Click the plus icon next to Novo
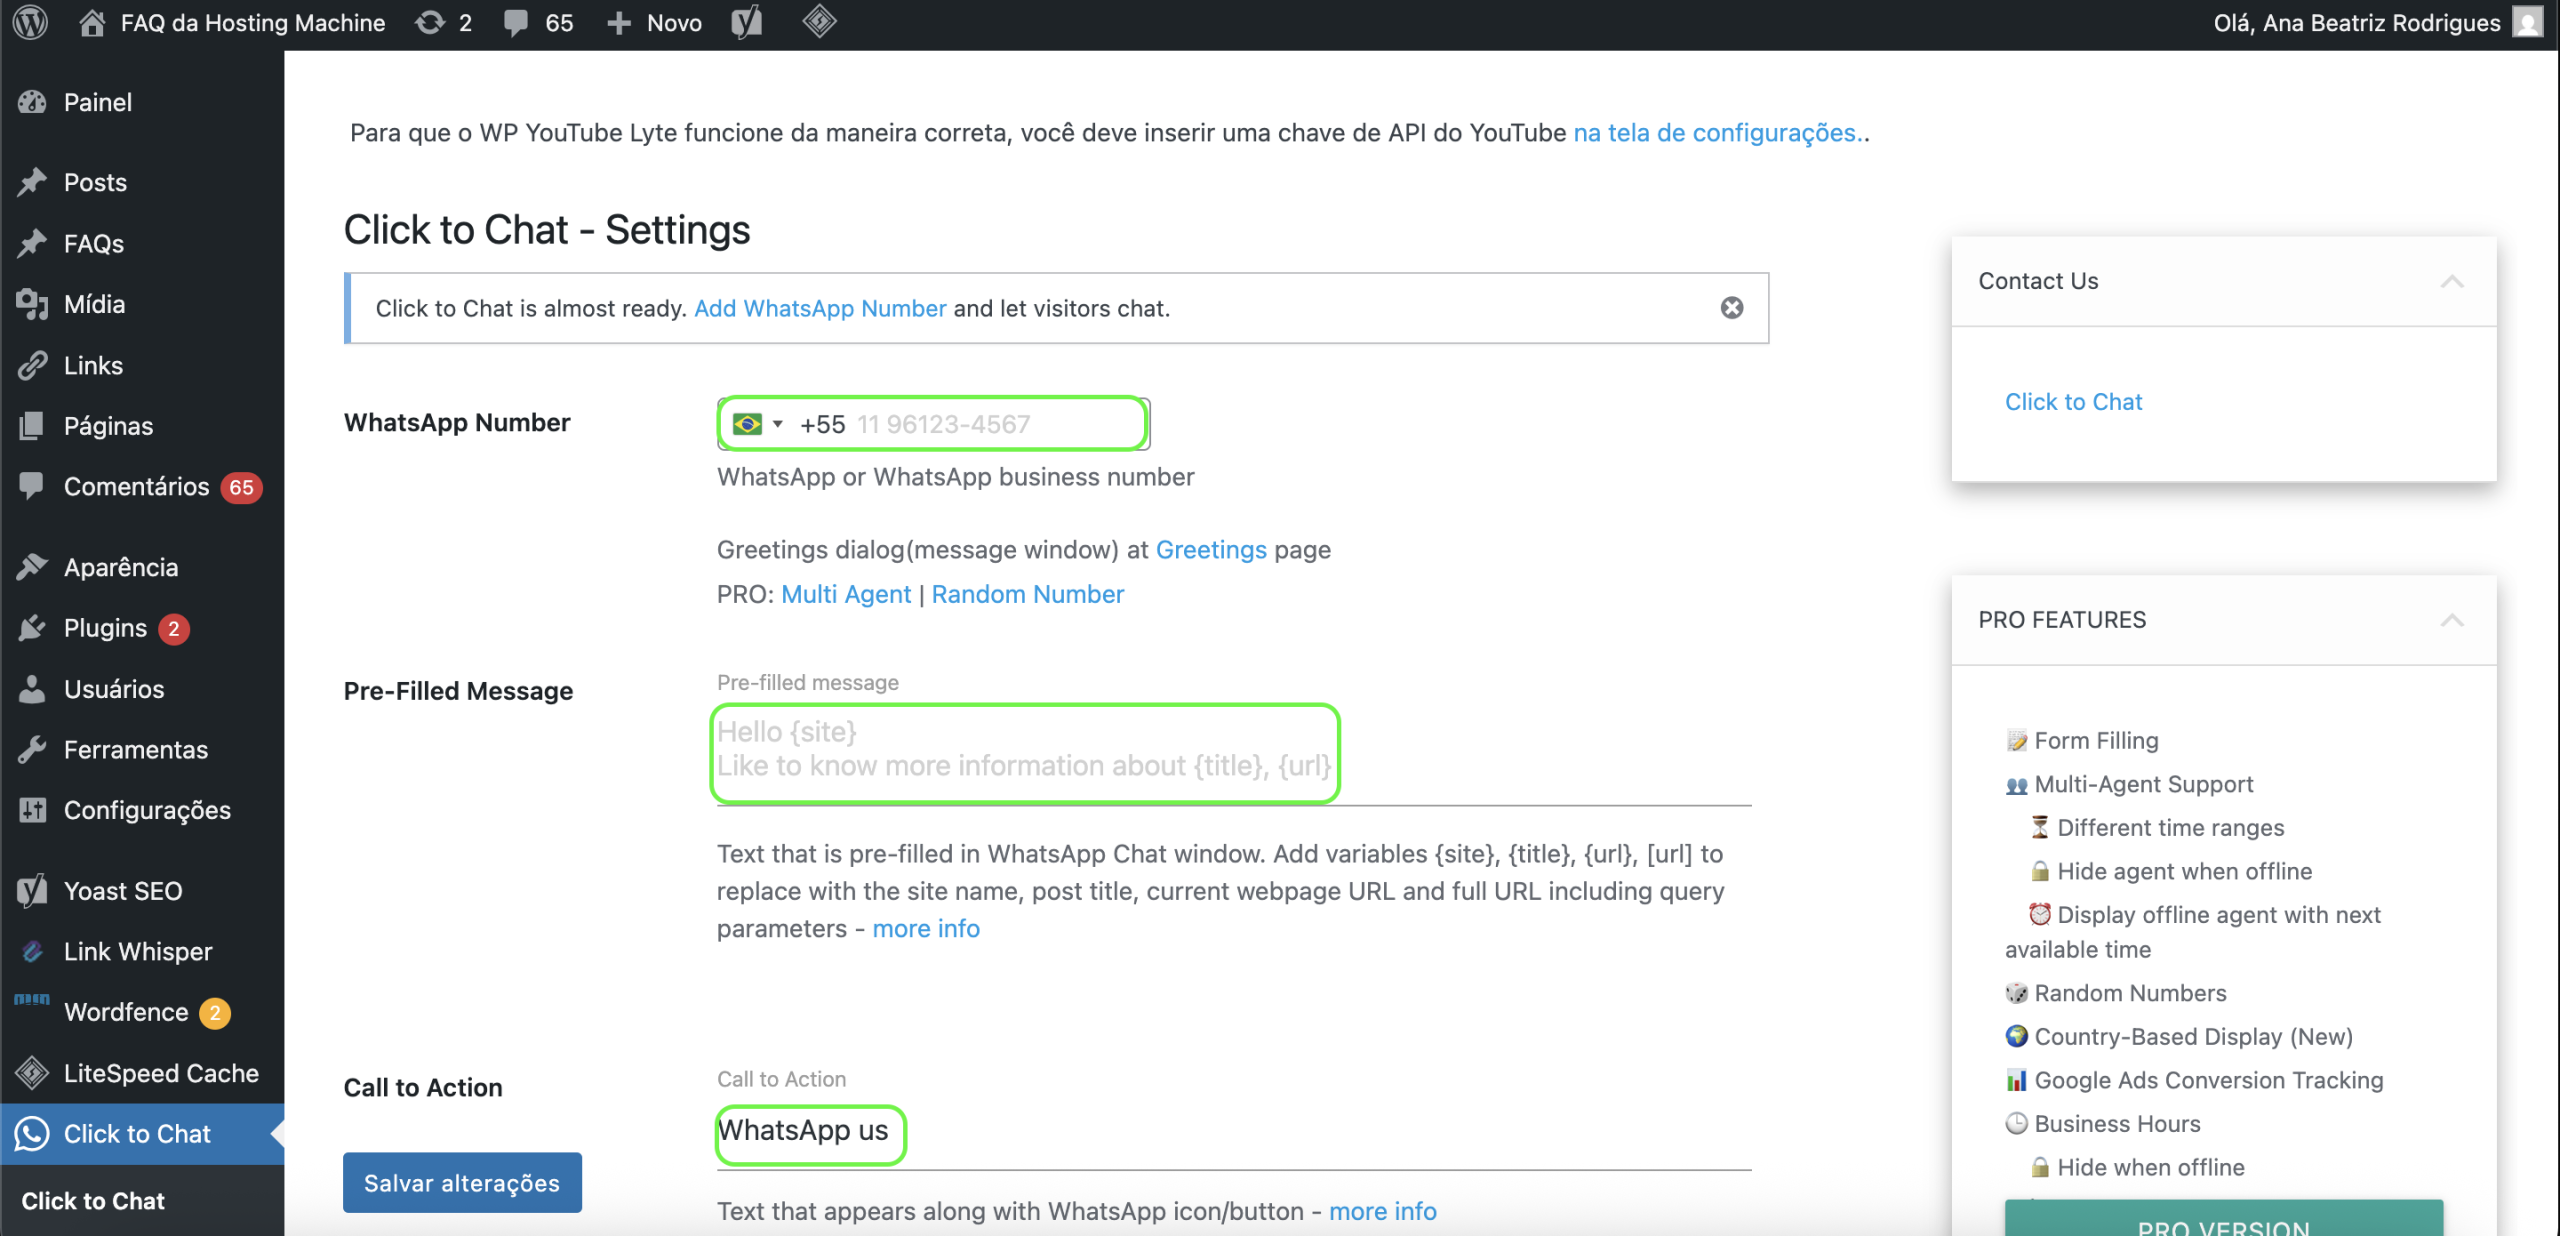Viewport: 2560px width, 1236px height. (x=619, y=23)
